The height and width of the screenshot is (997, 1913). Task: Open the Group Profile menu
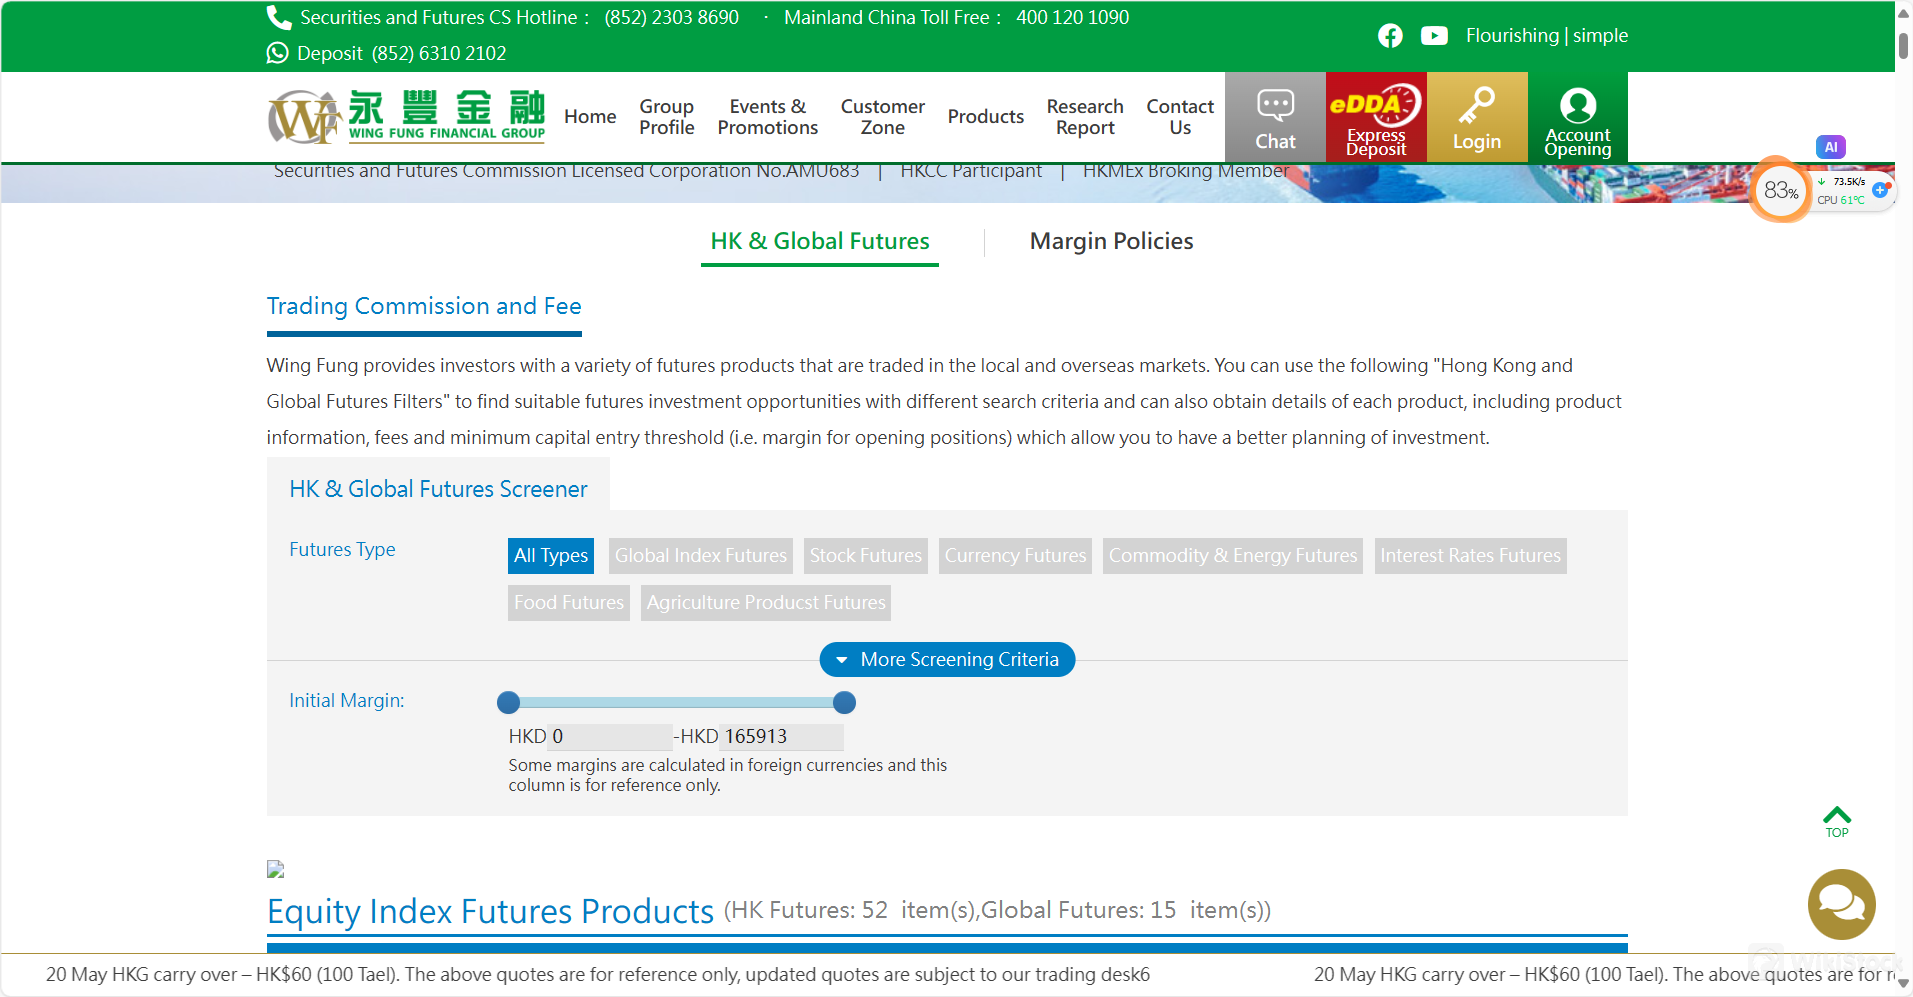point(667,117)
